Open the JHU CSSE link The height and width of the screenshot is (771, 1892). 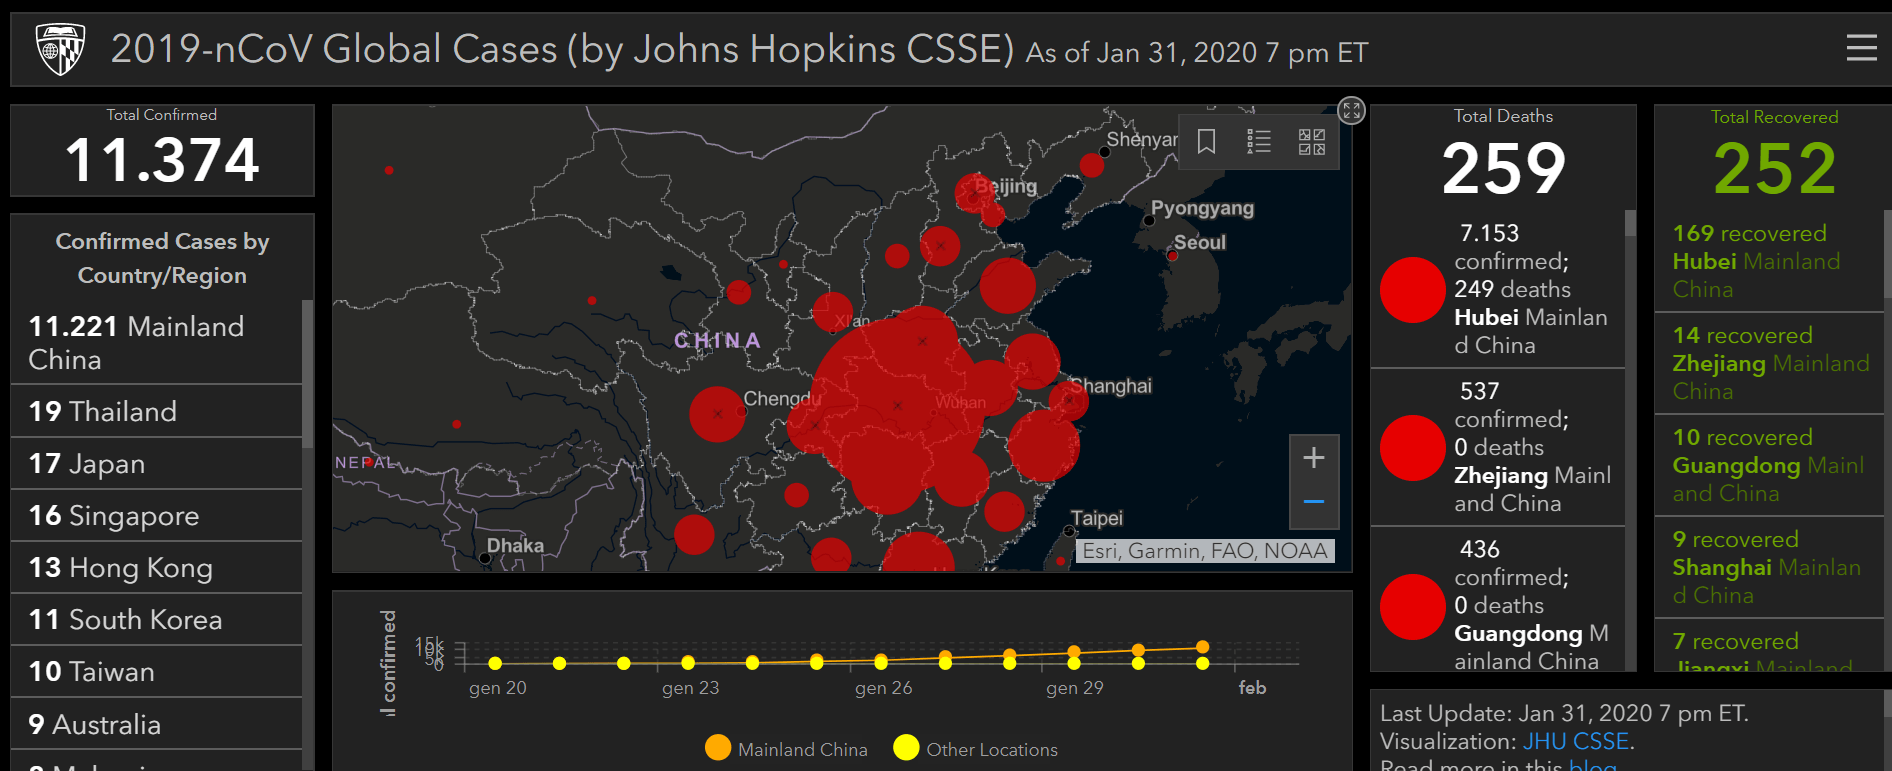pyautogui.click(x=1576, y=741)
